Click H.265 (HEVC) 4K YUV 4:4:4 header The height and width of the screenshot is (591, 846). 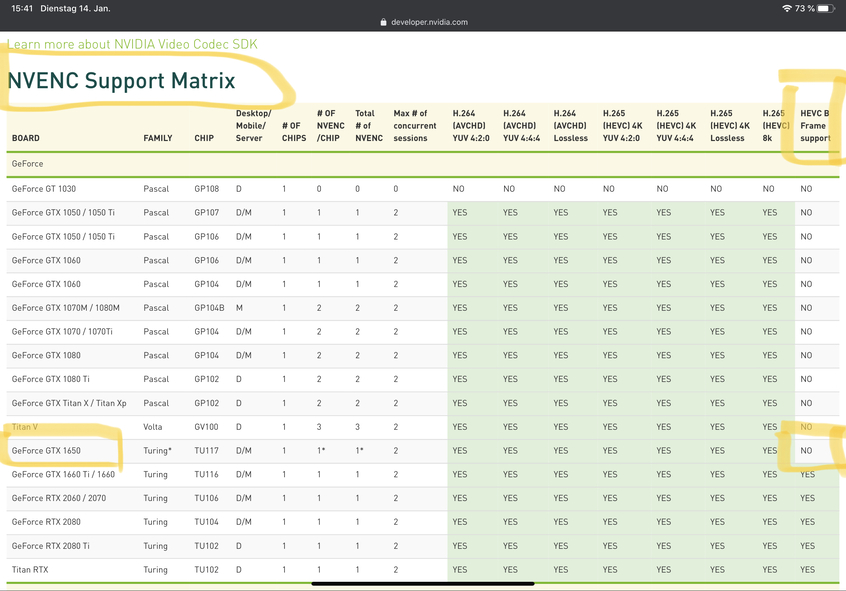tap(676, 126)
